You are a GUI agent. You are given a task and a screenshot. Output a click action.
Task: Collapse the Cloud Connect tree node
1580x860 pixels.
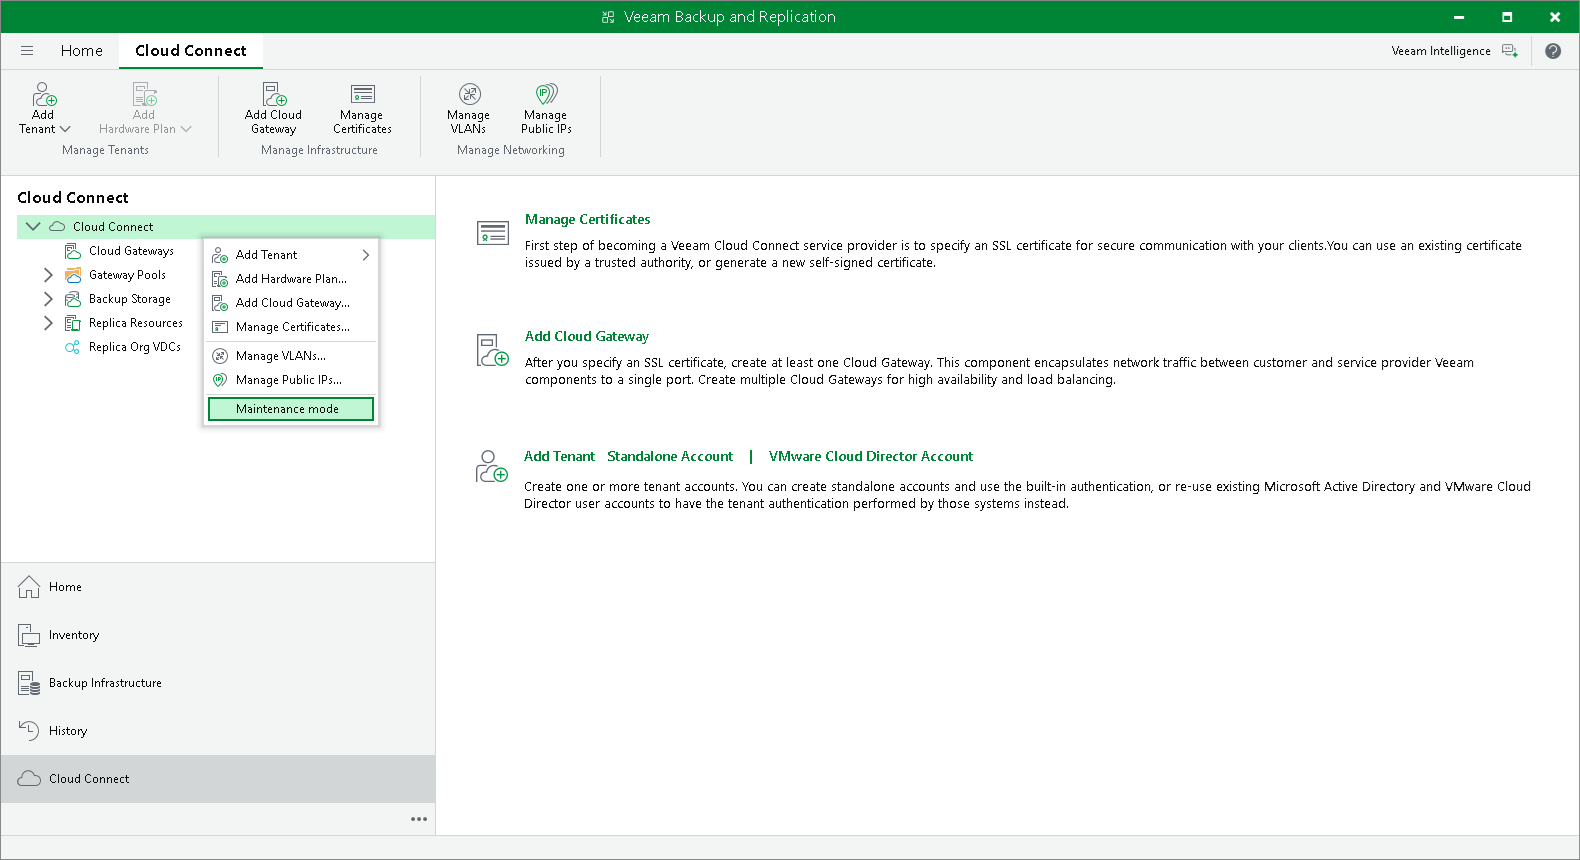coord(33,227)
